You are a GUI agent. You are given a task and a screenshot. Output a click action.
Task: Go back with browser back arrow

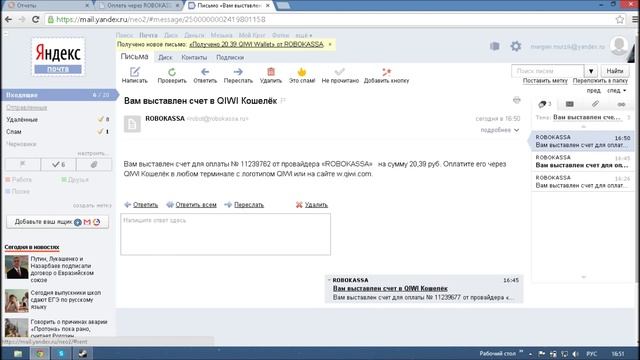point(9,19)
